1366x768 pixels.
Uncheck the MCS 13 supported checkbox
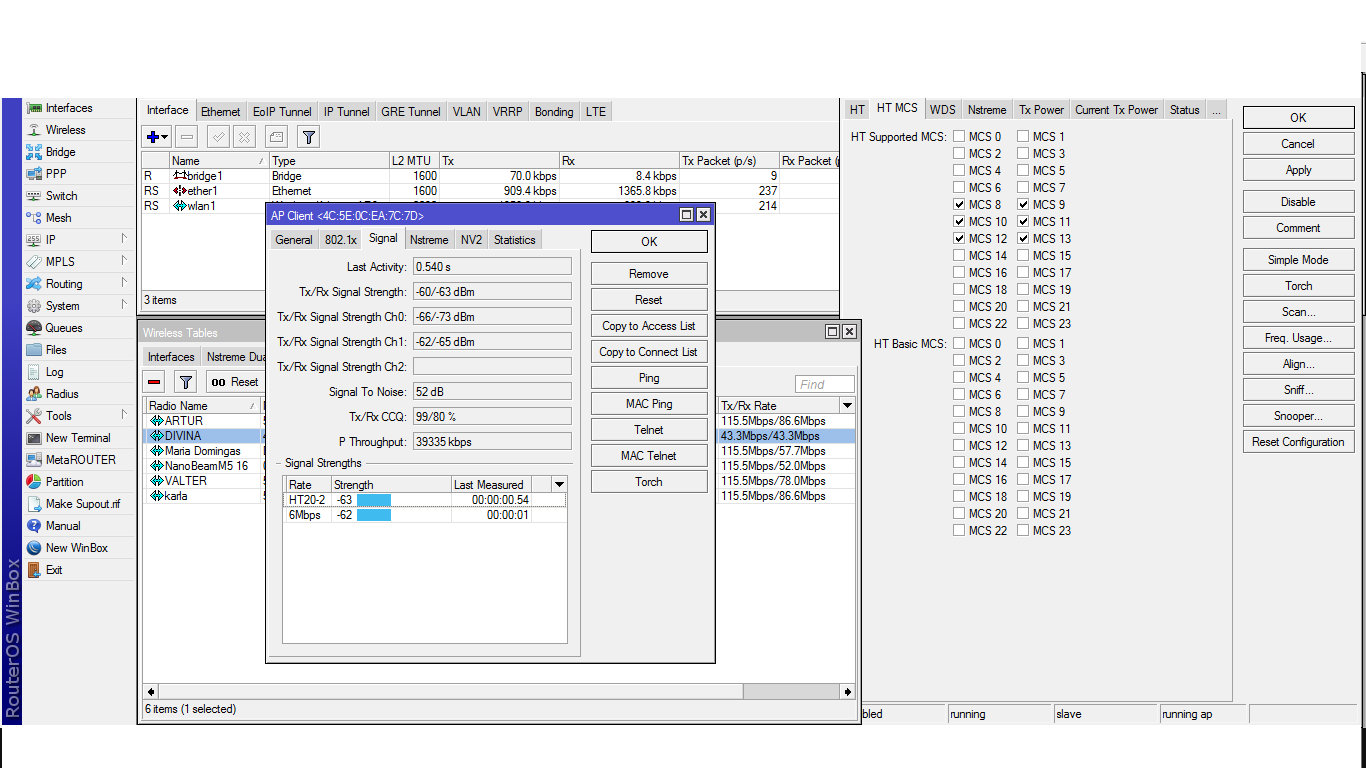(x=1023, y=239)
